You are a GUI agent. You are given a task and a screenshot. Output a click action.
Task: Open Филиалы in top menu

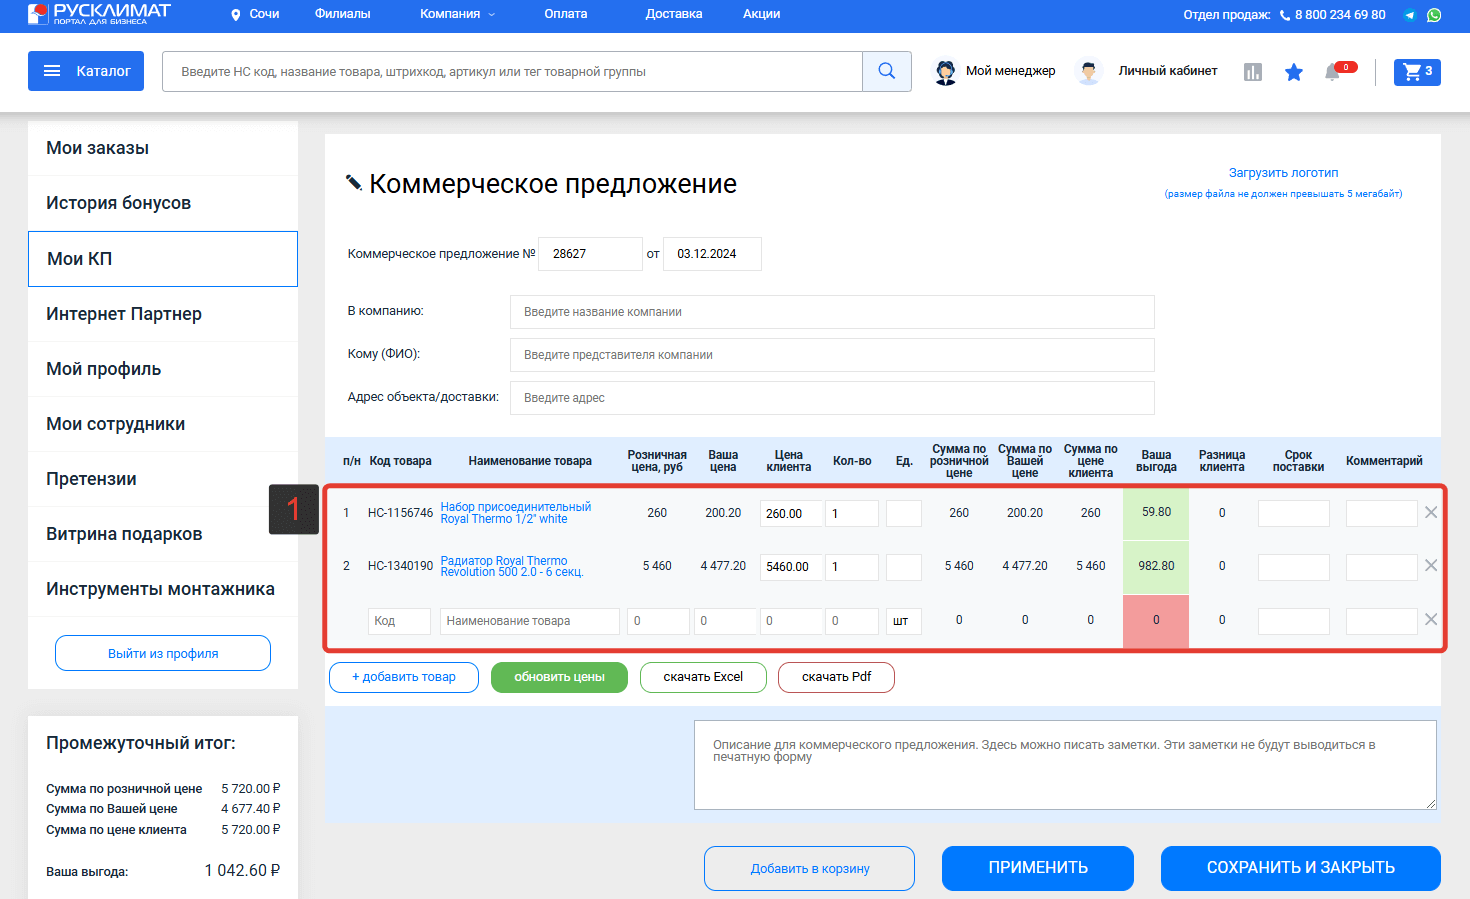coord(343,14)
